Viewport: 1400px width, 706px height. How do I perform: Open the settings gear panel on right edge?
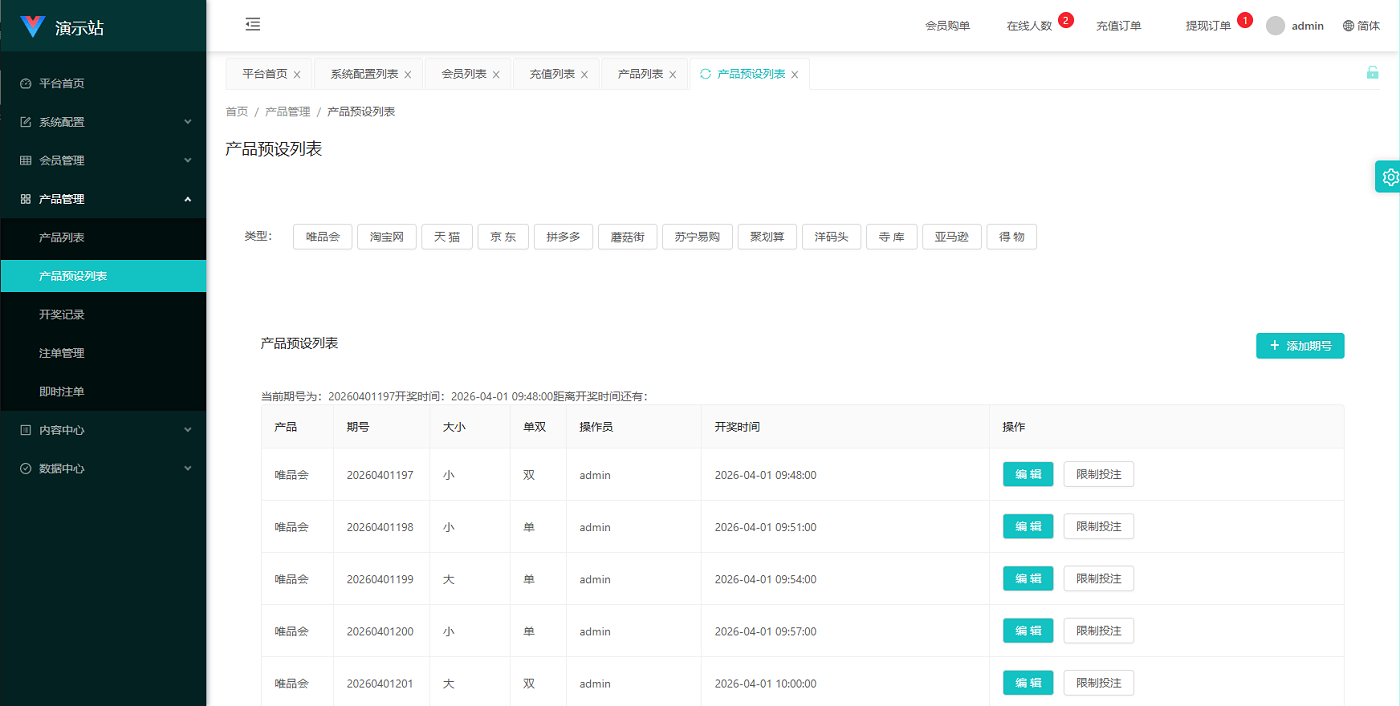pyautogui.click(x=1389, y=177)
